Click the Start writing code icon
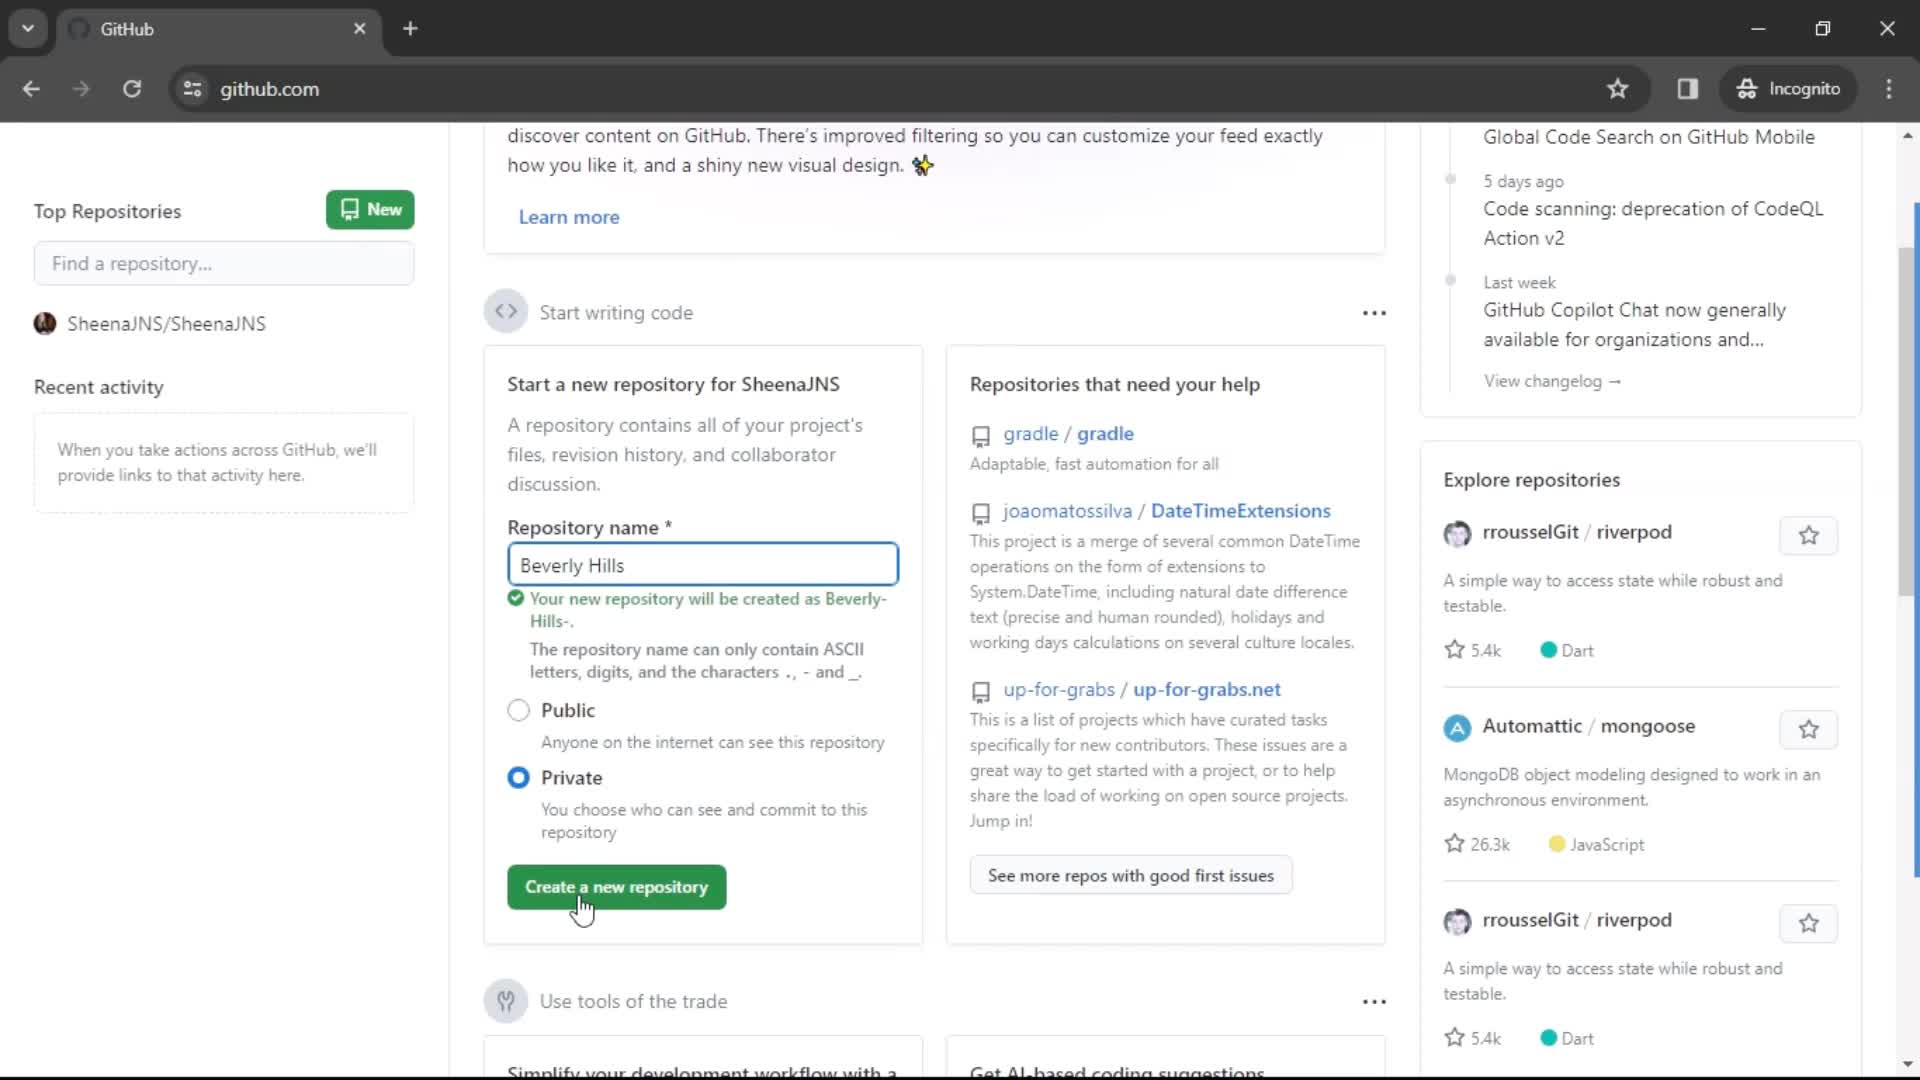This screenshot has height=1080, width=1920. 505,313
